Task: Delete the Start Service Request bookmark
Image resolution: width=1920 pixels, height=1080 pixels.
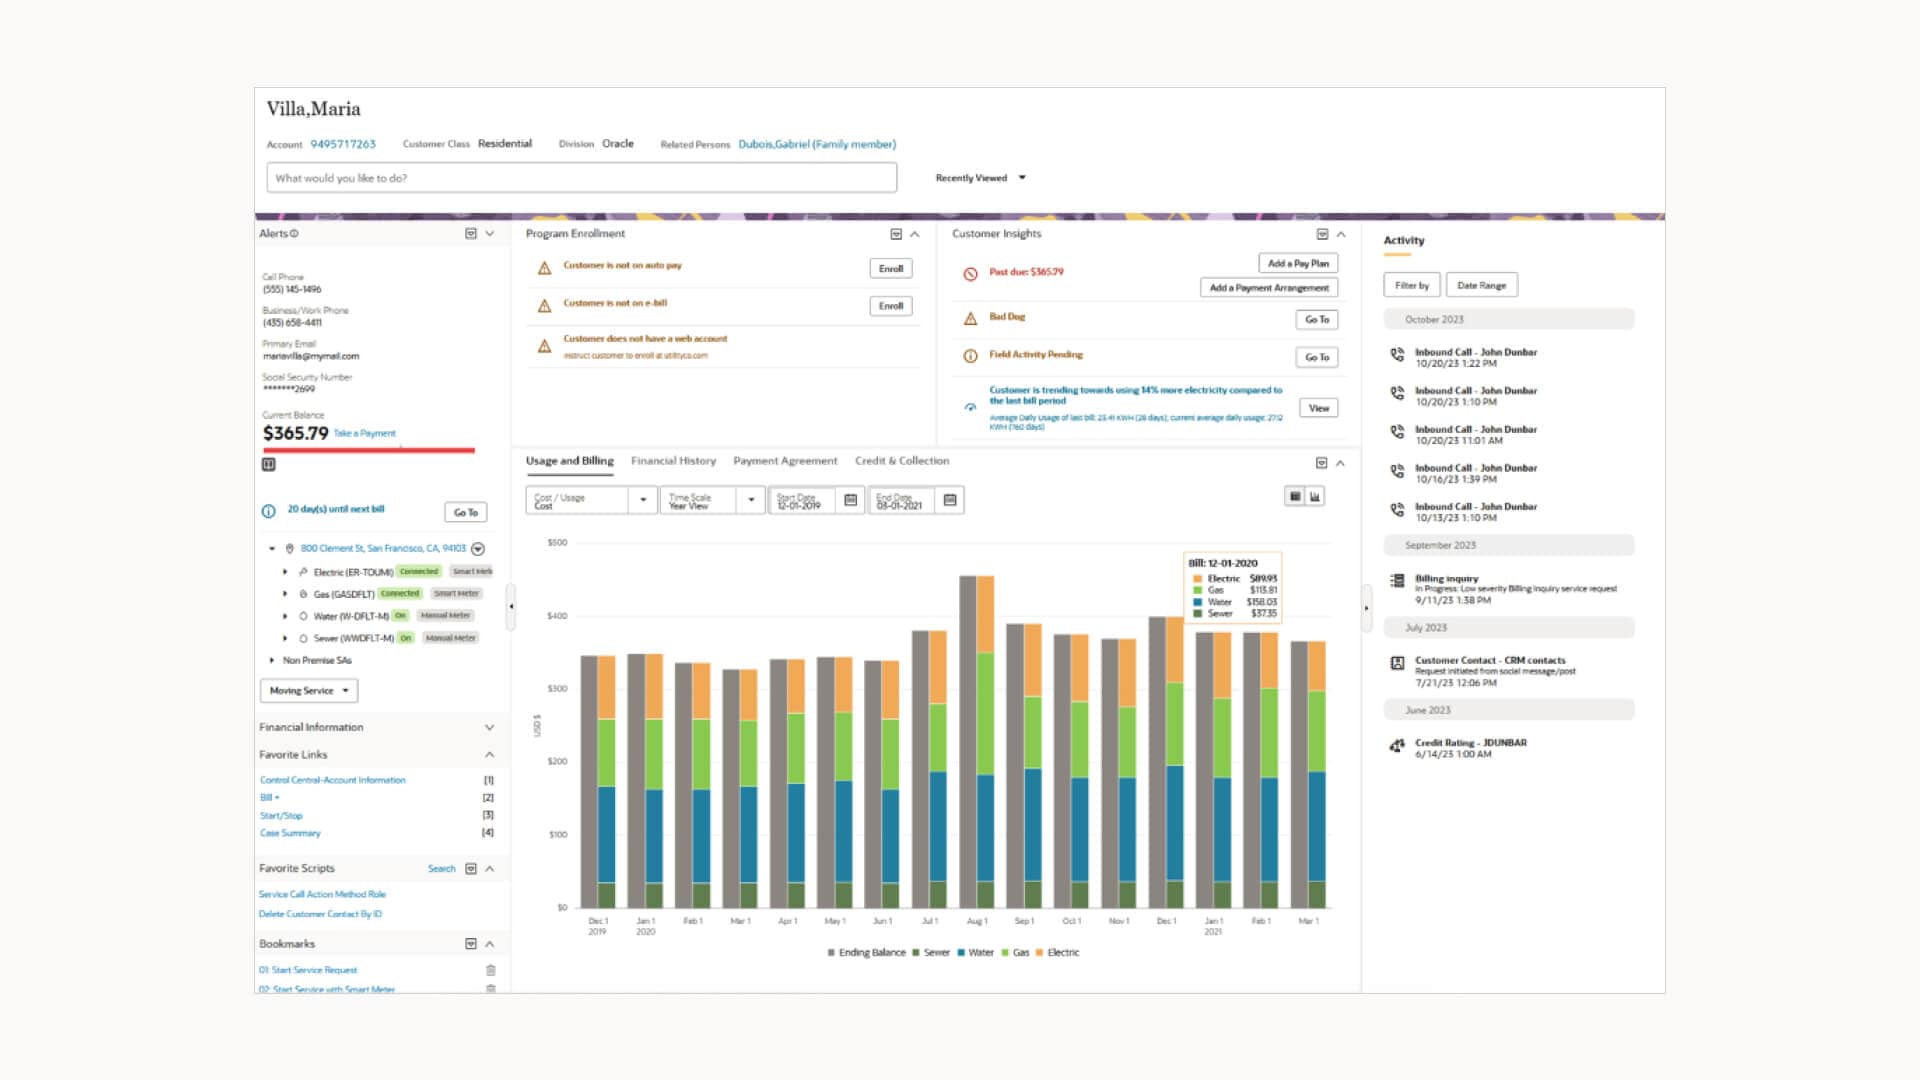Action: pyautogui.click(x=490, y=970)
